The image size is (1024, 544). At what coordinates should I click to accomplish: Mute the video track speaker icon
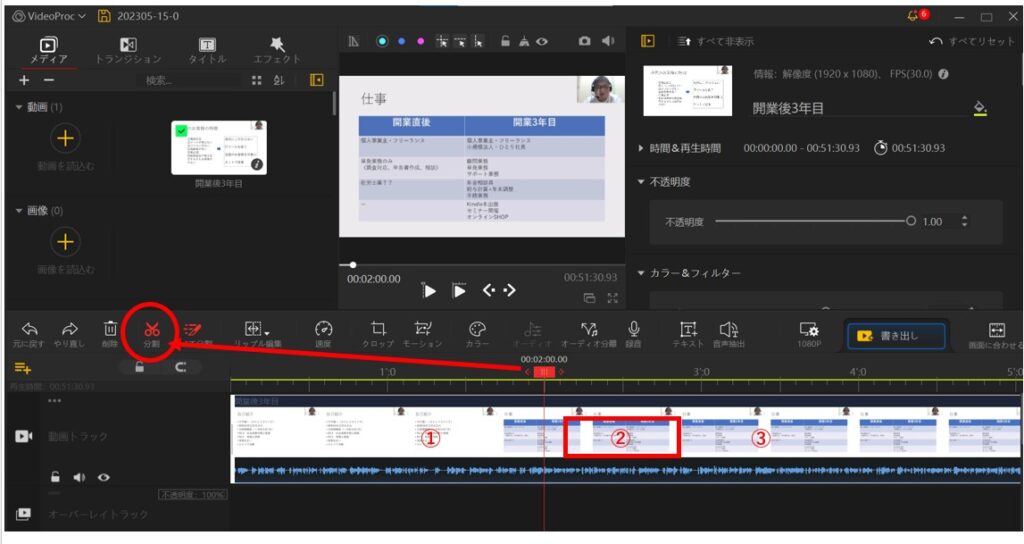(x=79, y=477)
